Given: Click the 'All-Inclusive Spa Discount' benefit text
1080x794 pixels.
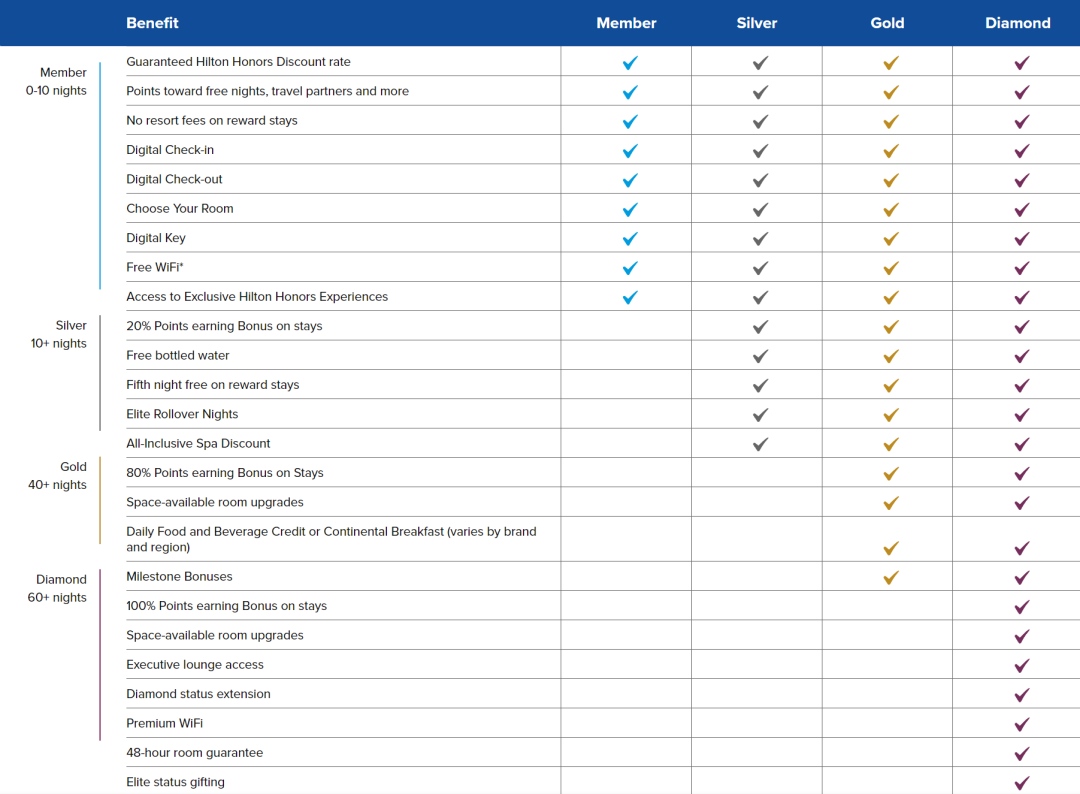Looking at the screenshot, I should [198, 443].
